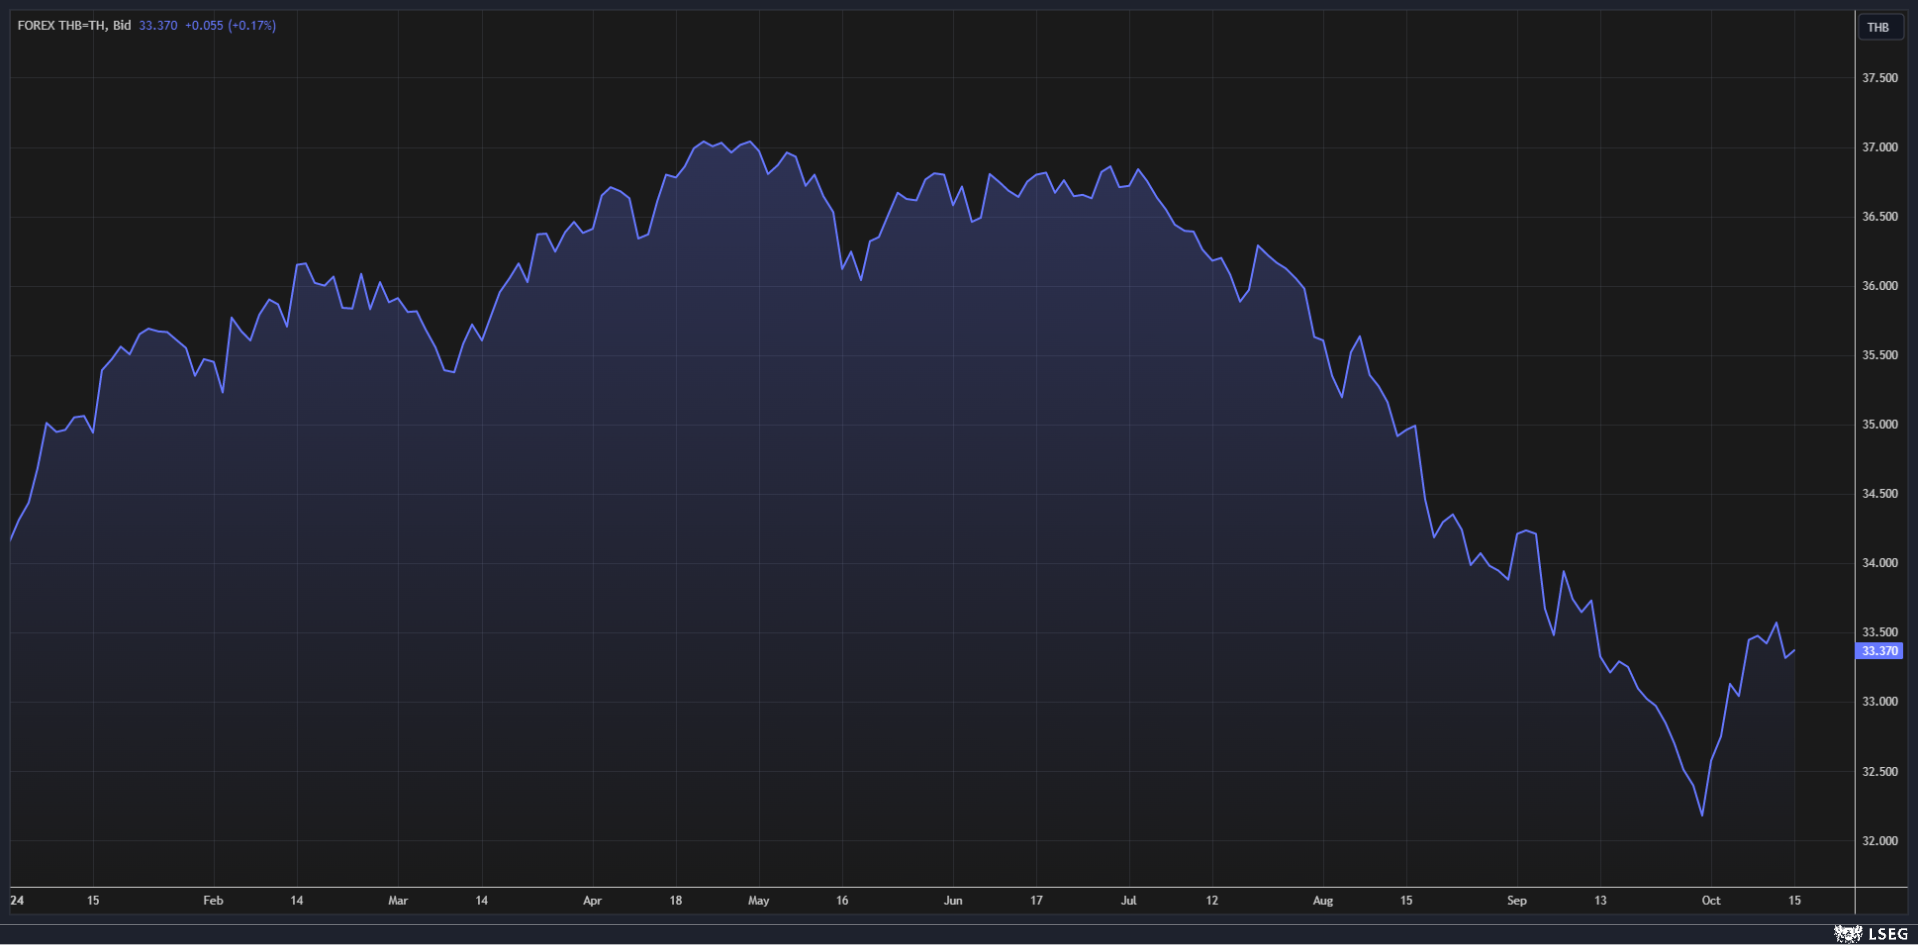Click the Feb date label
The width and height of the screenshot is (1918, 945).
click(213, 901)
